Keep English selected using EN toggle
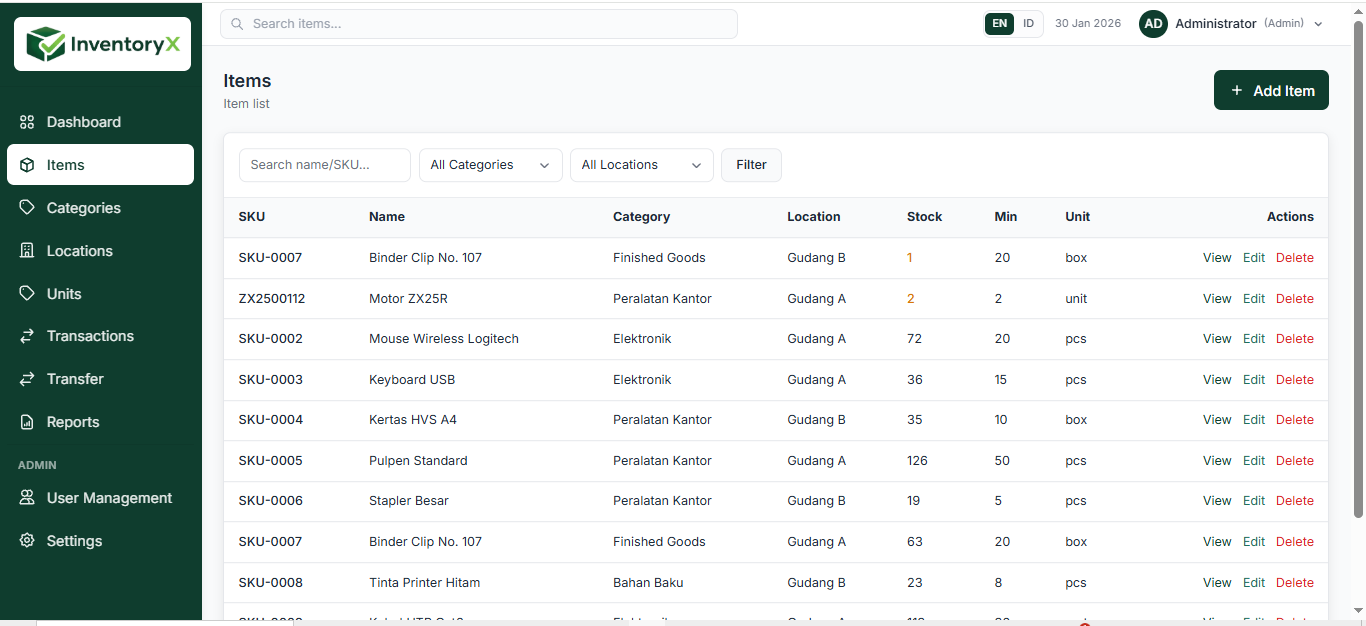Viewport: 1366px width, 626px height. coord(999,22)
